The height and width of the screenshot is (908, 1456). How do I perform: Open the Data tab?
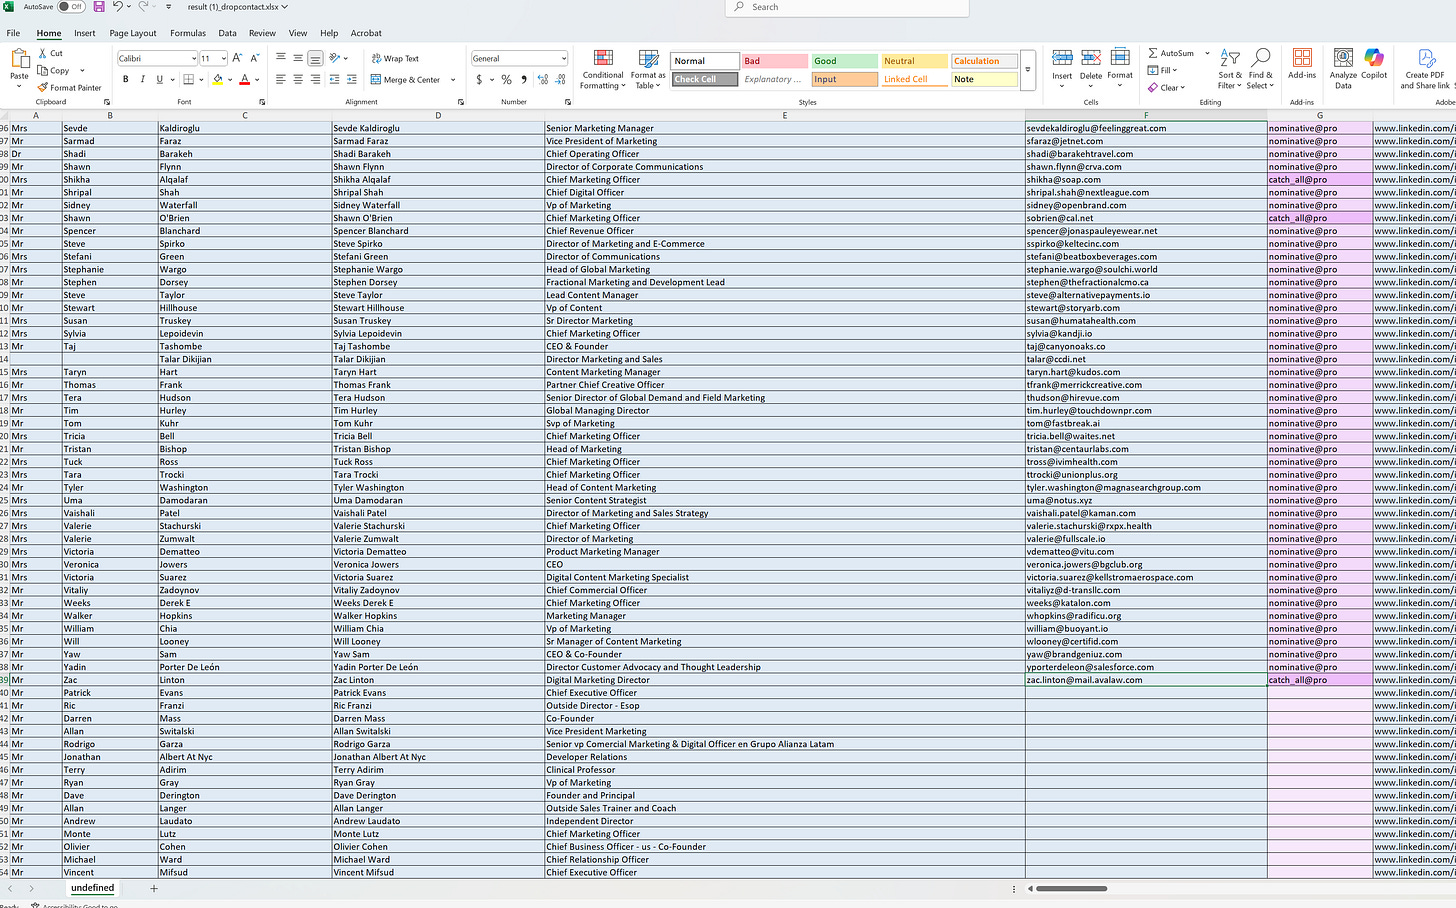coord(228,33)
